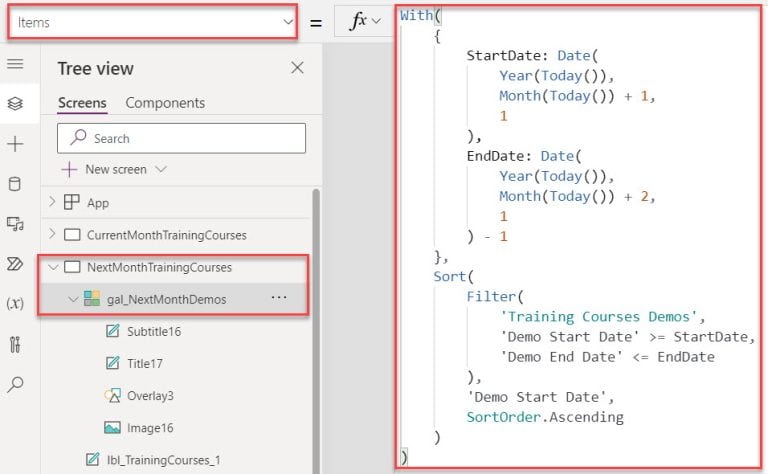Viewport: 768px width, 474px height.
Task: Select the NextMonthTrainingCourses screen
Action: tap(159, 267)
